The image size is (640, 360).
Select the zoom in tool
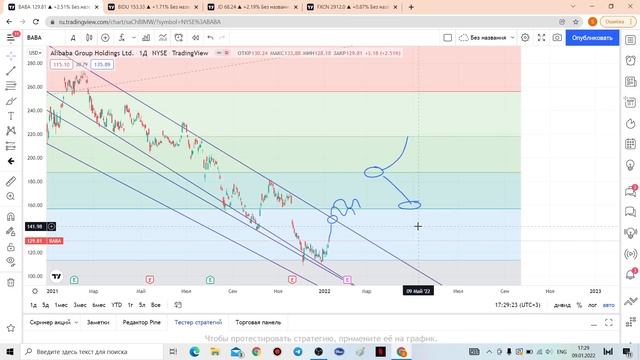click(11, 196)
